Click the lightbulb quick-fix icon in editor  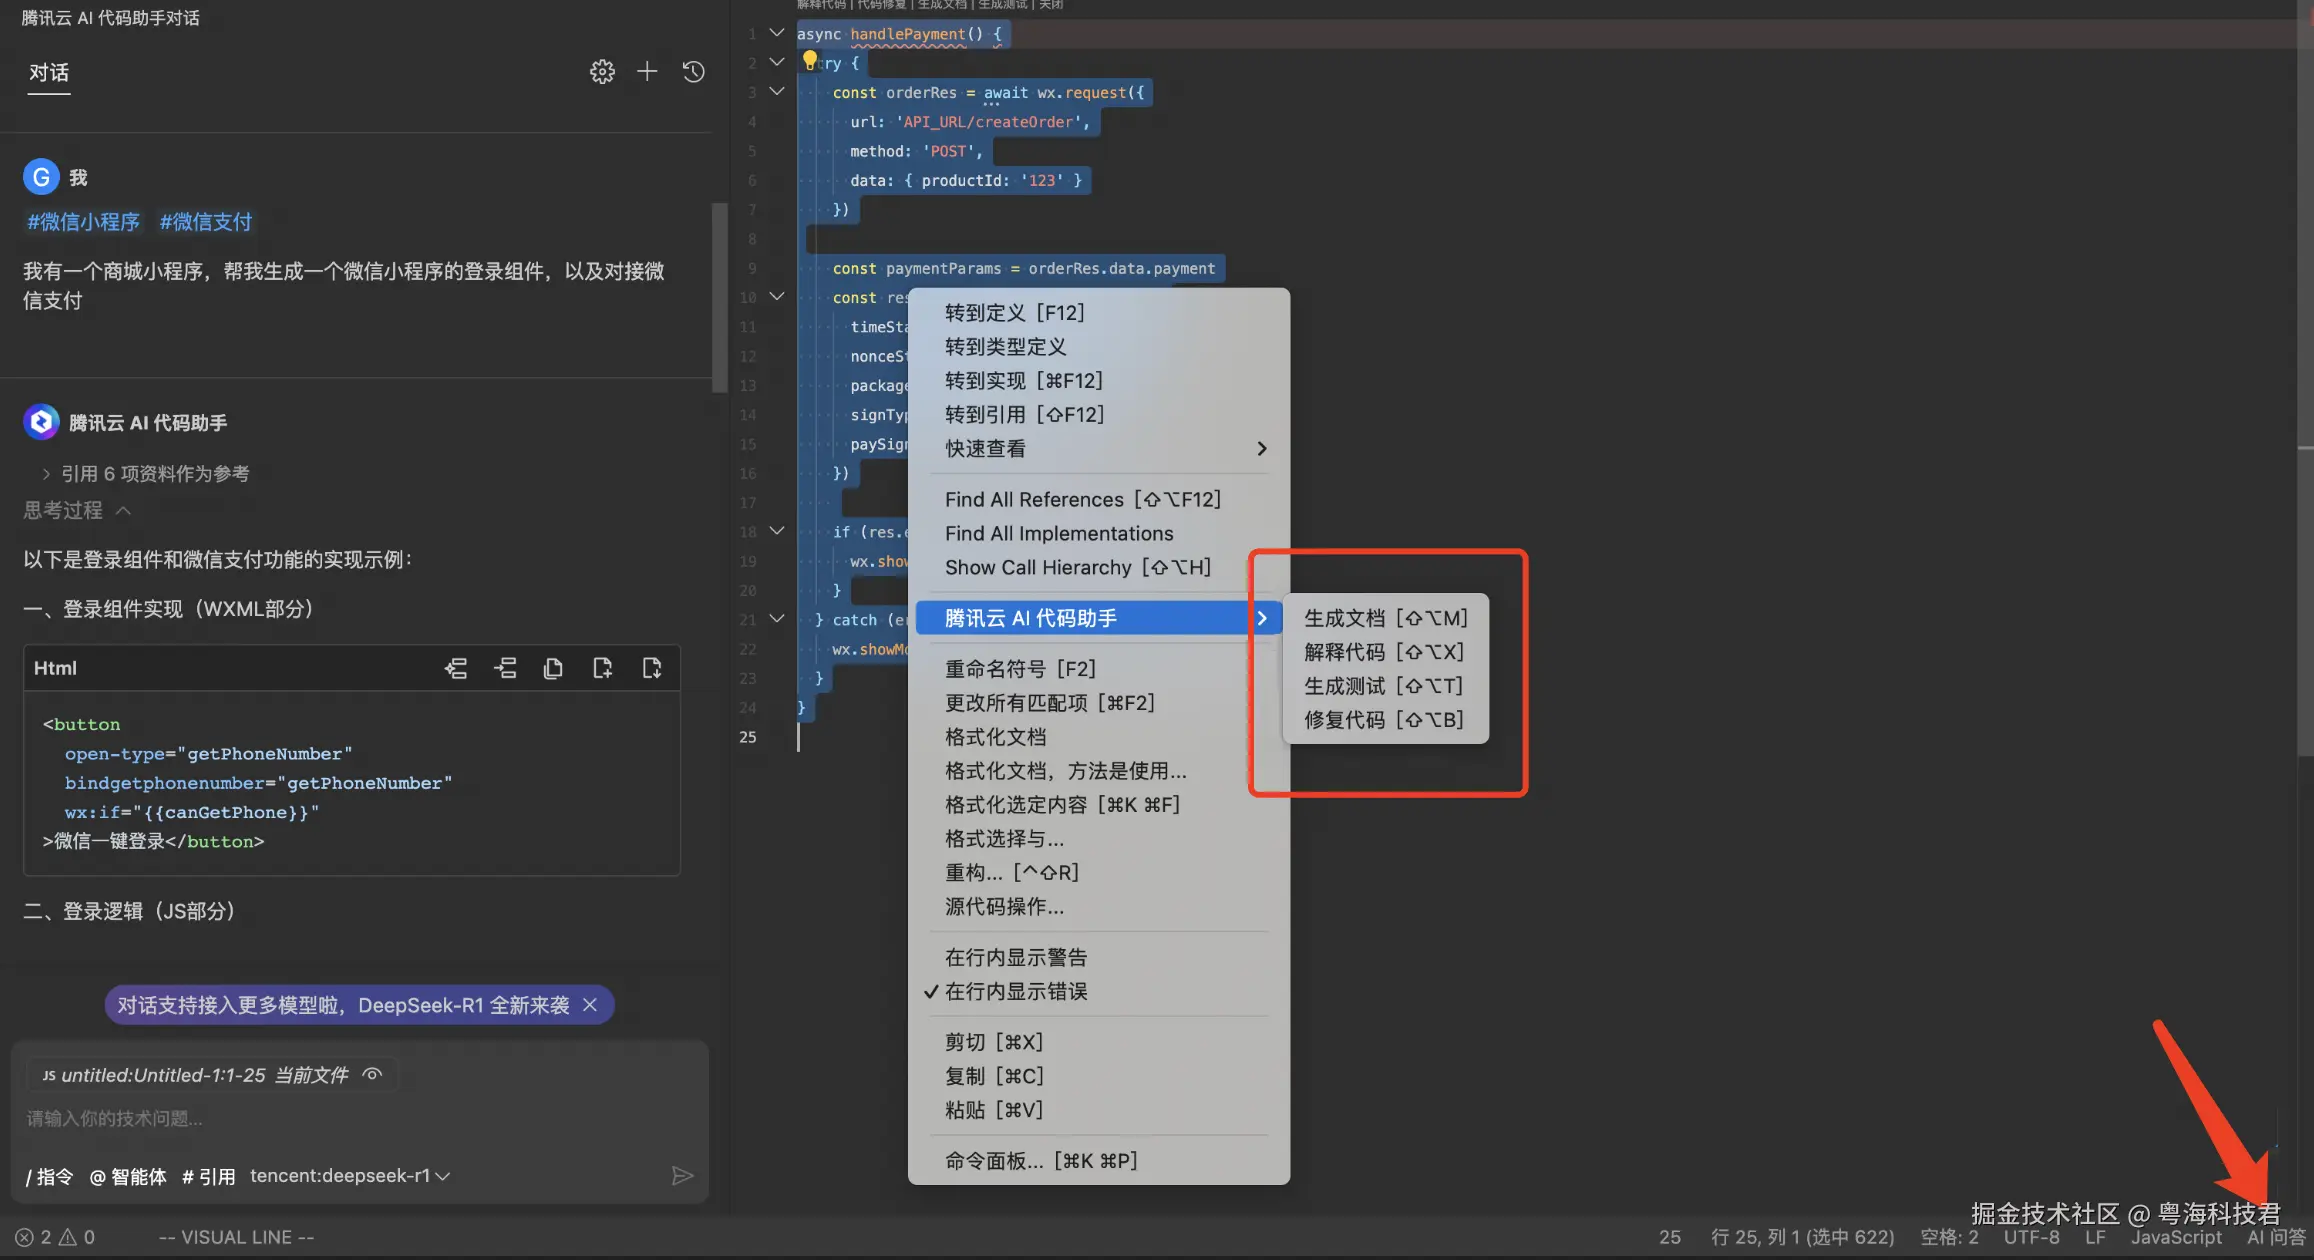[x=810, y=61]
